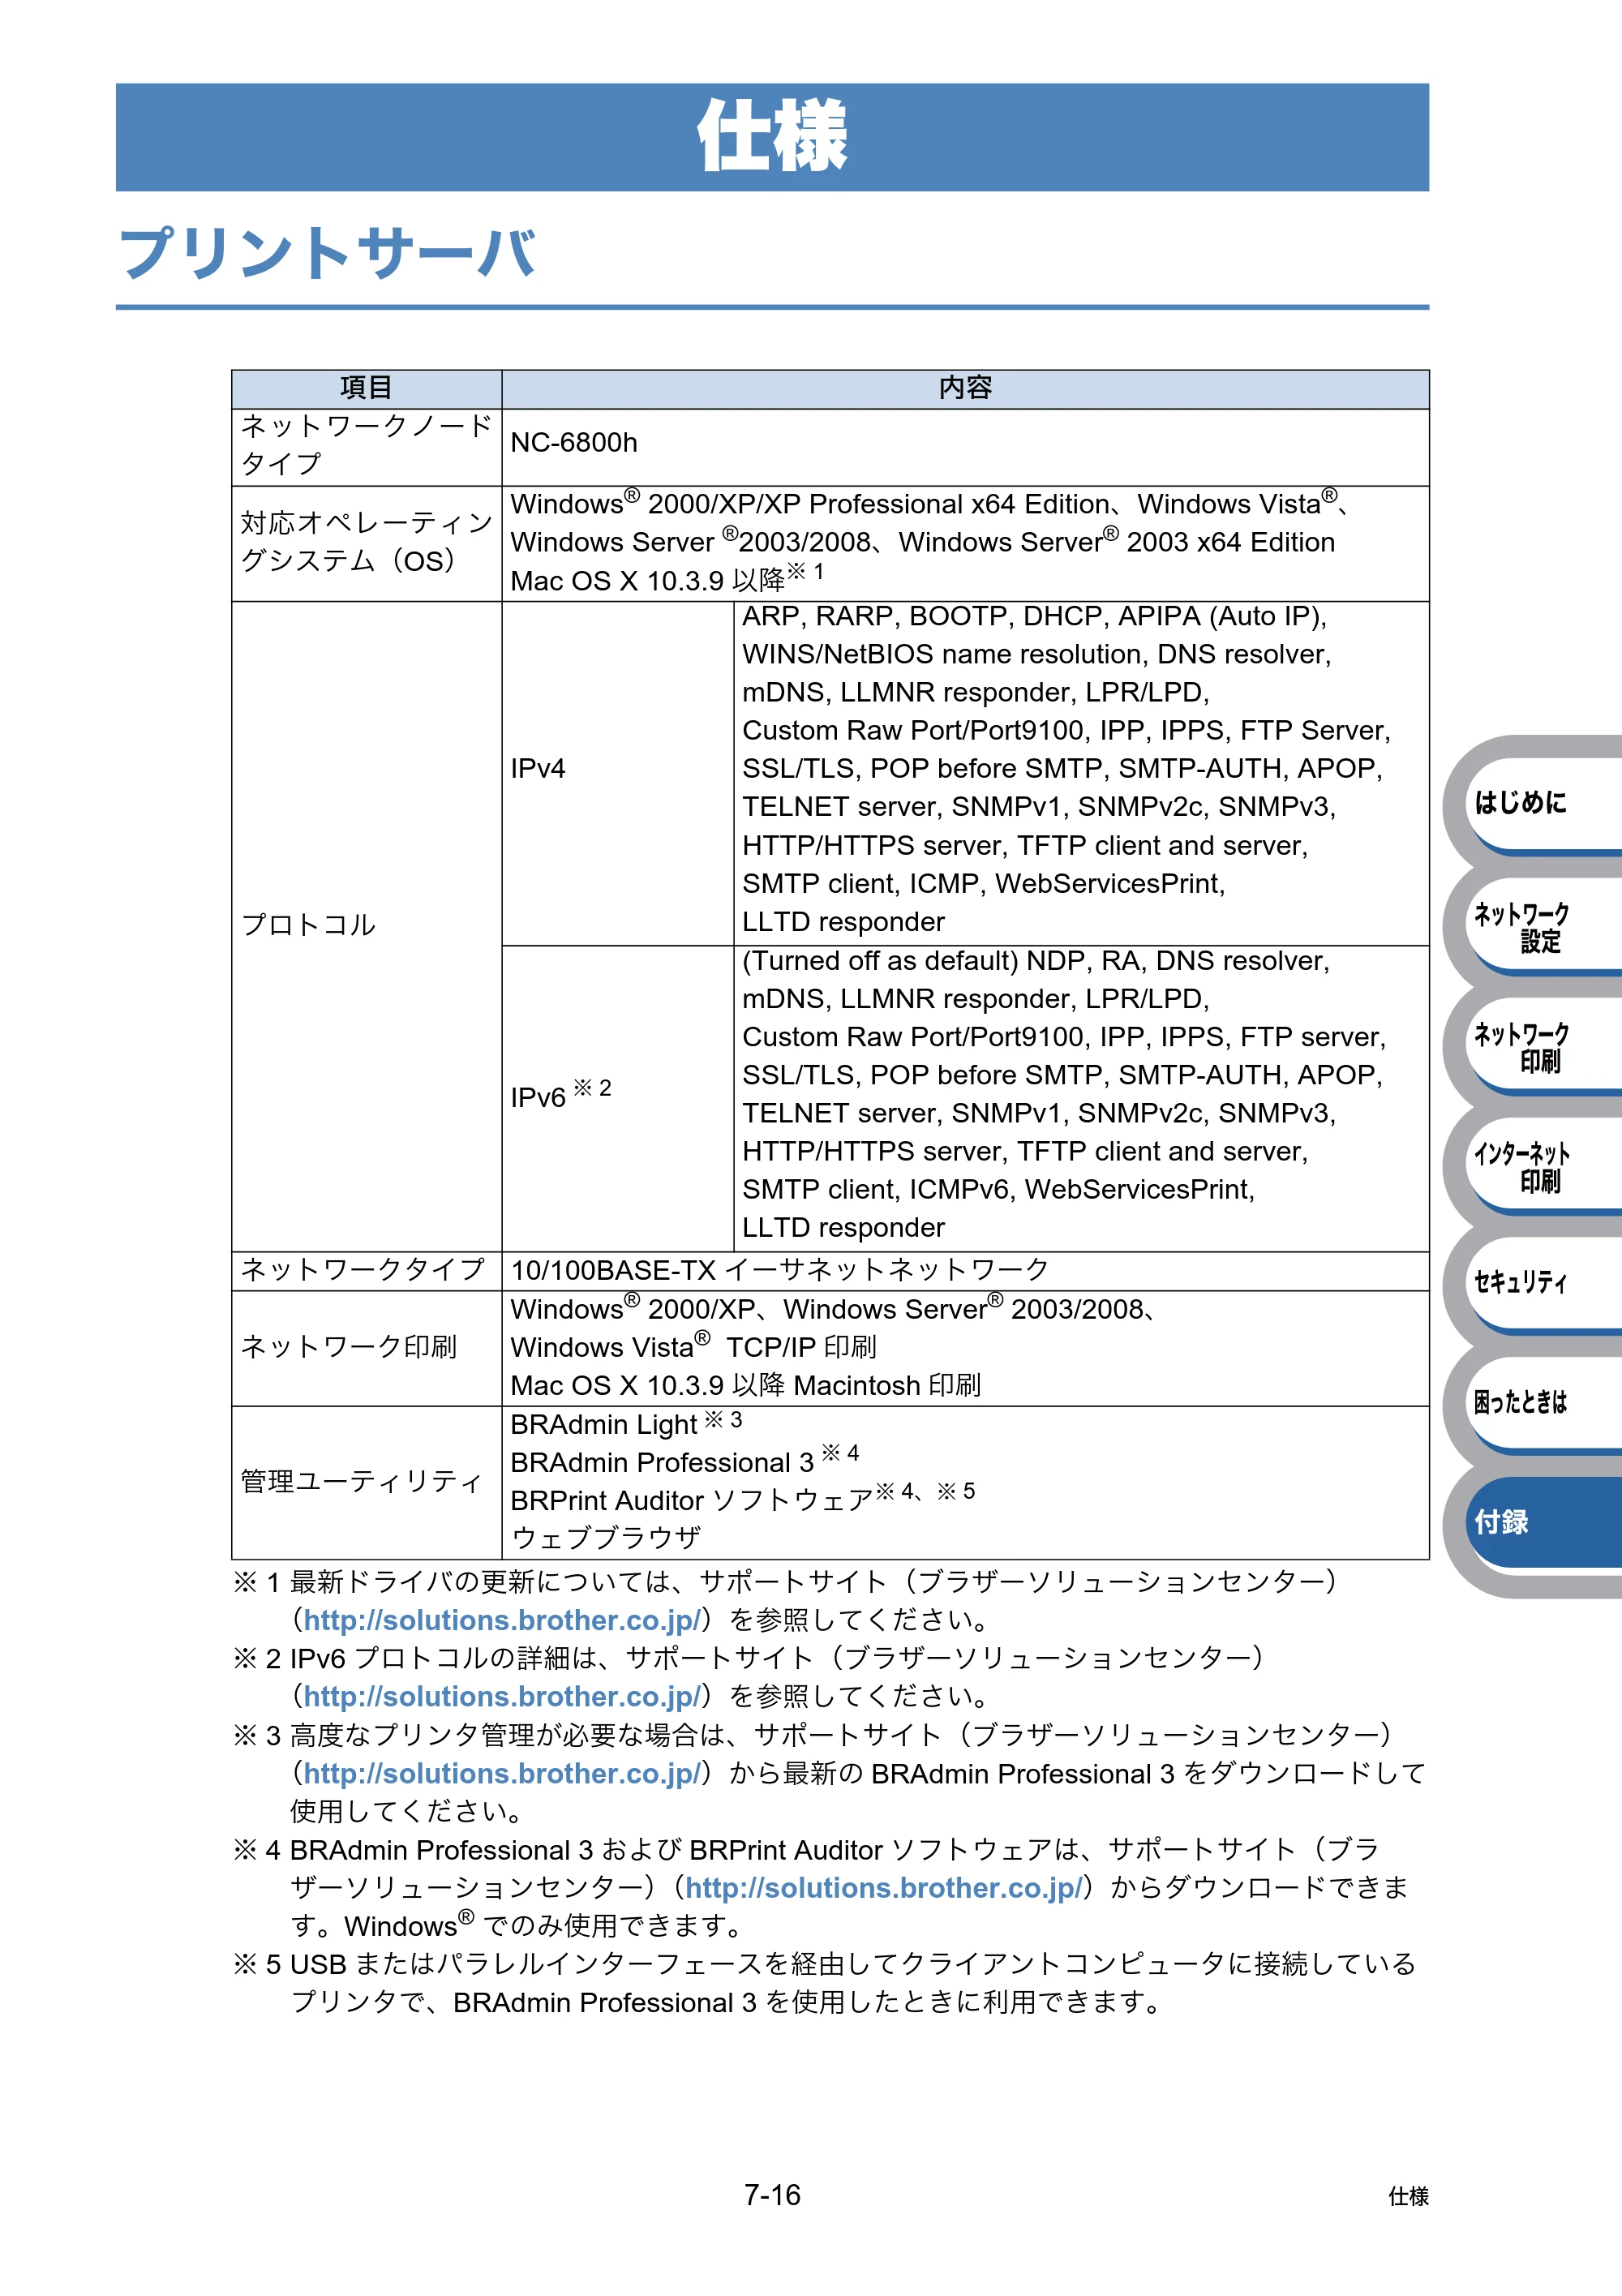Select the IPv6 ※2 protocol cell
This screenshot has height=2296, width=1622.
(618, 1098)
